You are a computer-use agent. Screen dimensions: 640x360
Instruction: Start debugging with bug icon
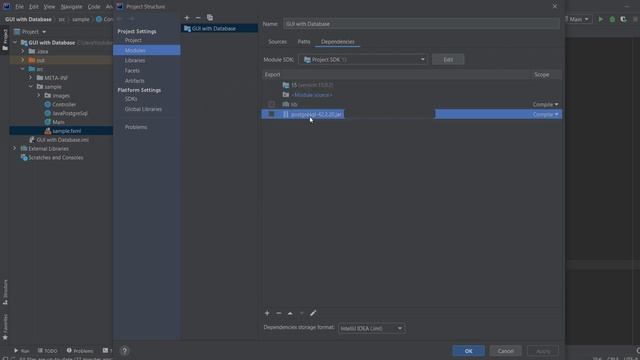[612, 19]
